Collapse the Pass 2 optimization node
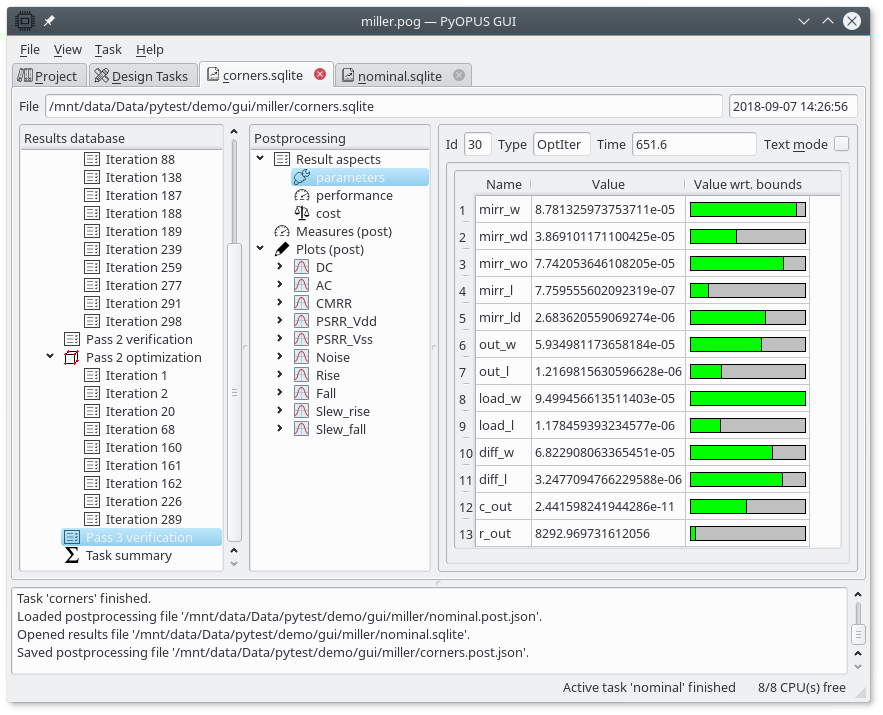The height and width of the screenshot is (715, 883). point(50,357)
